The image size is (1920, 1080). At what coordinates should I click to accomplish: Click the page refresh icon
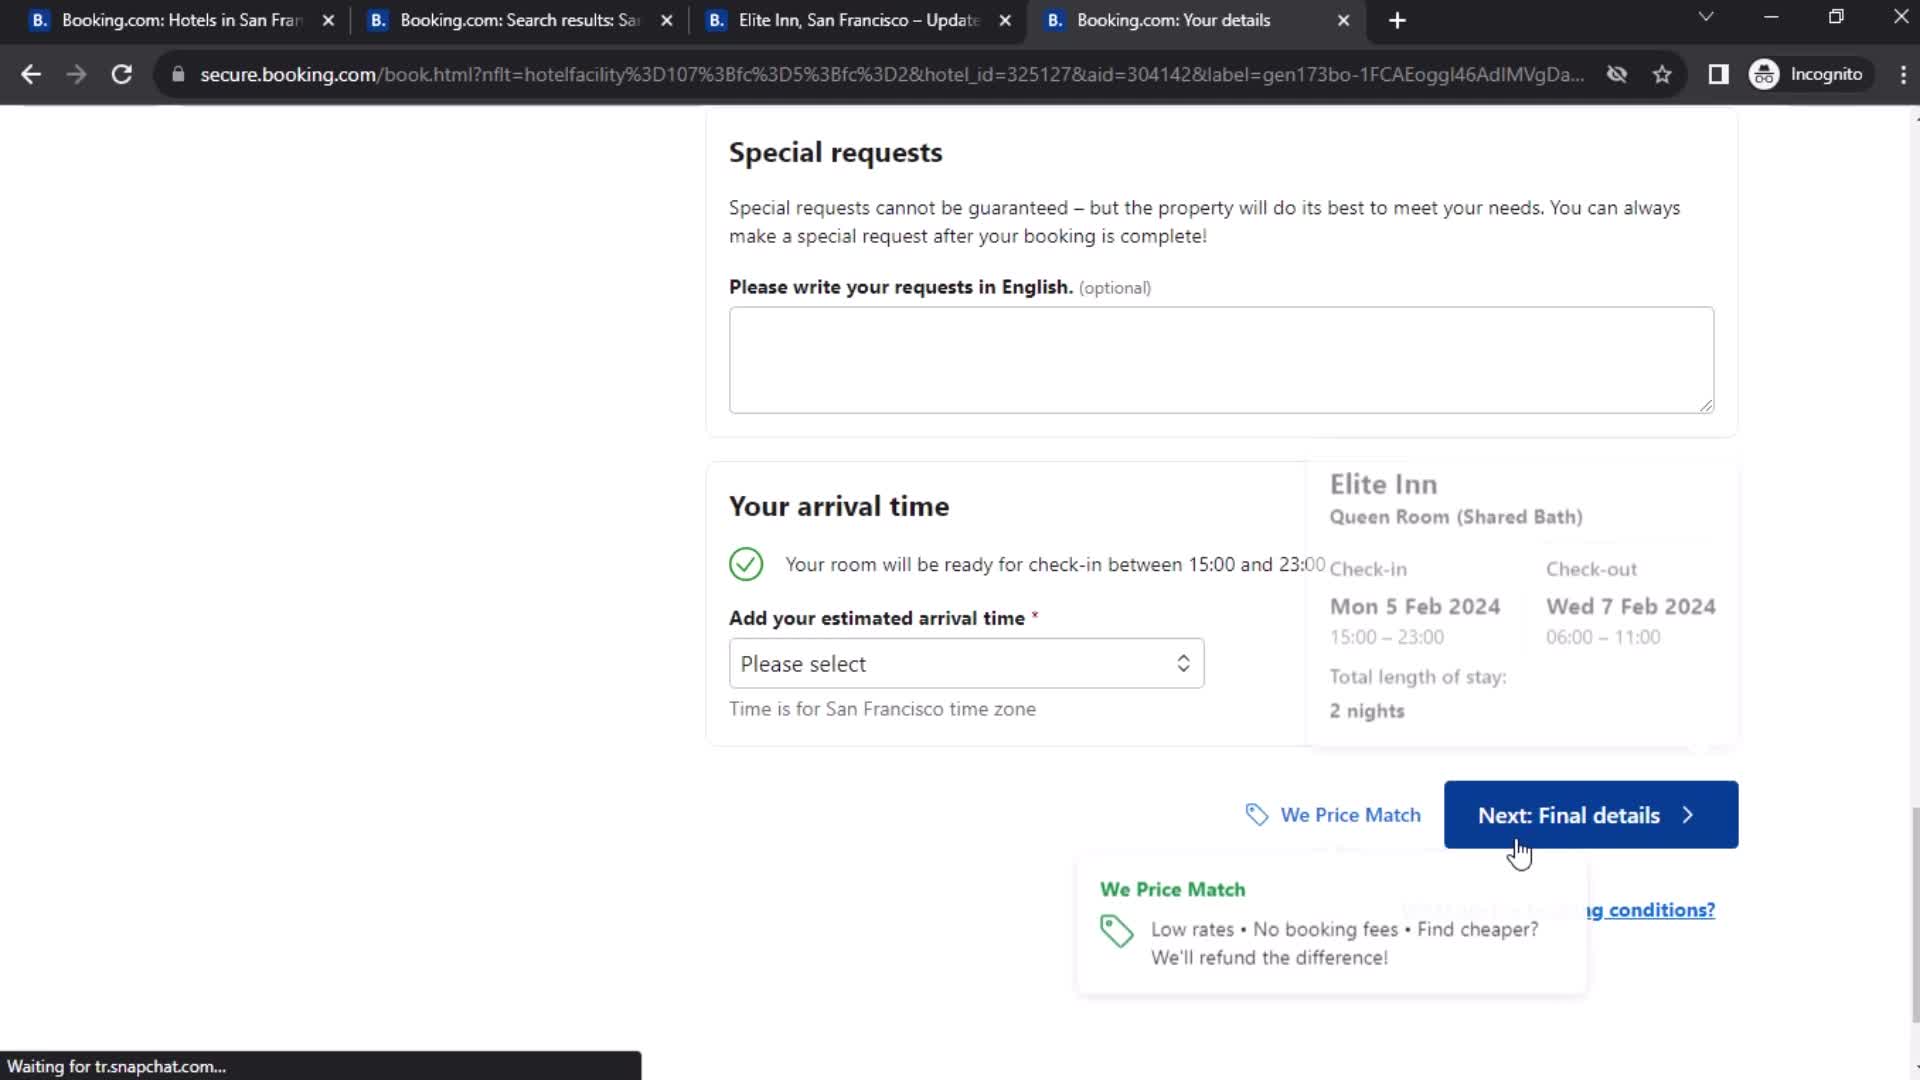tap(120, 74)
